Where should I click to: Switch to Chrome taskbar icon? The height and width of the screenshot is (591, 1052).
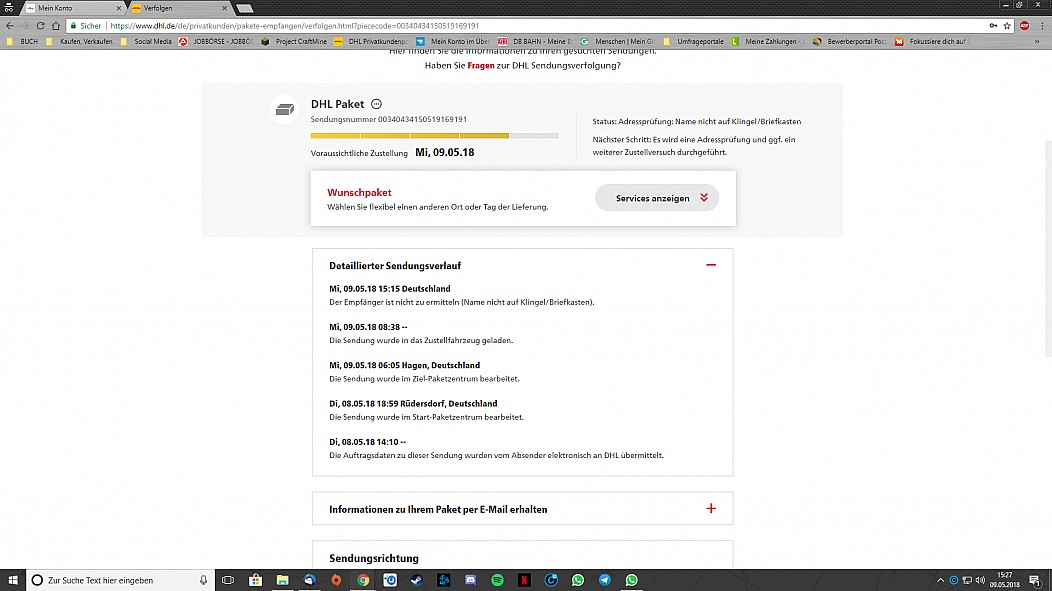(363, 580)
